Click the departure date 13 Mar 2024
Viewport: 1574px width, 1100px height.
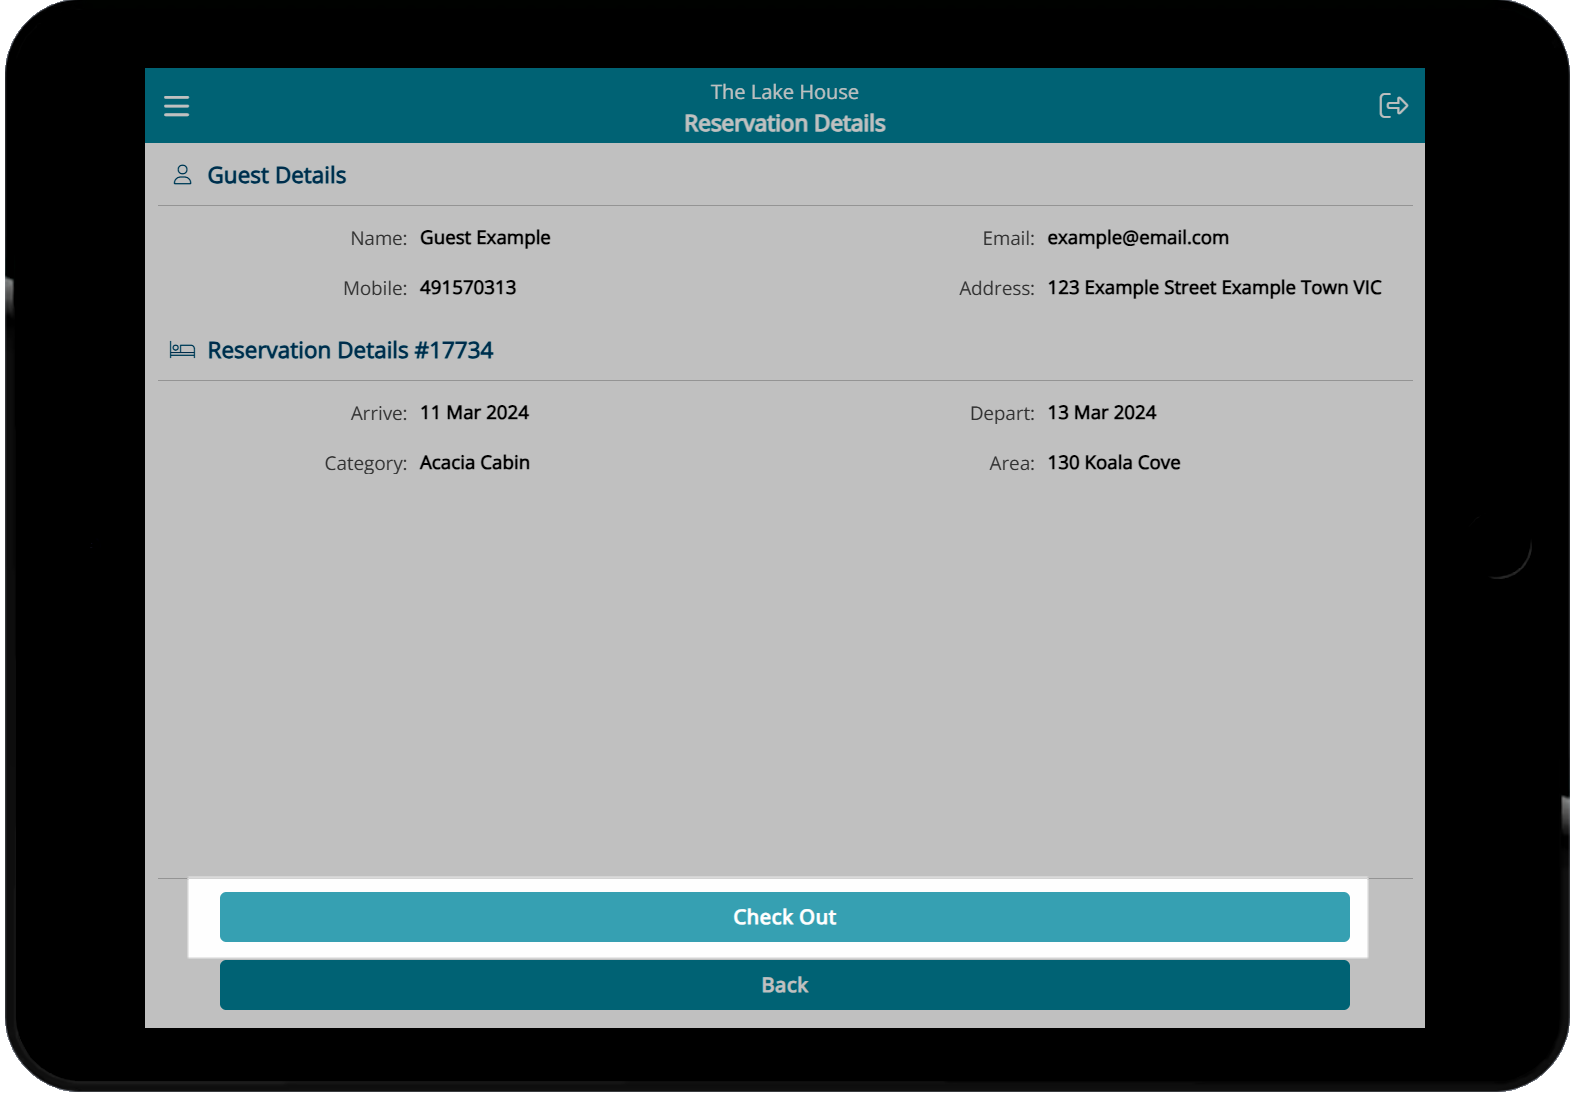coord(1102,413)
